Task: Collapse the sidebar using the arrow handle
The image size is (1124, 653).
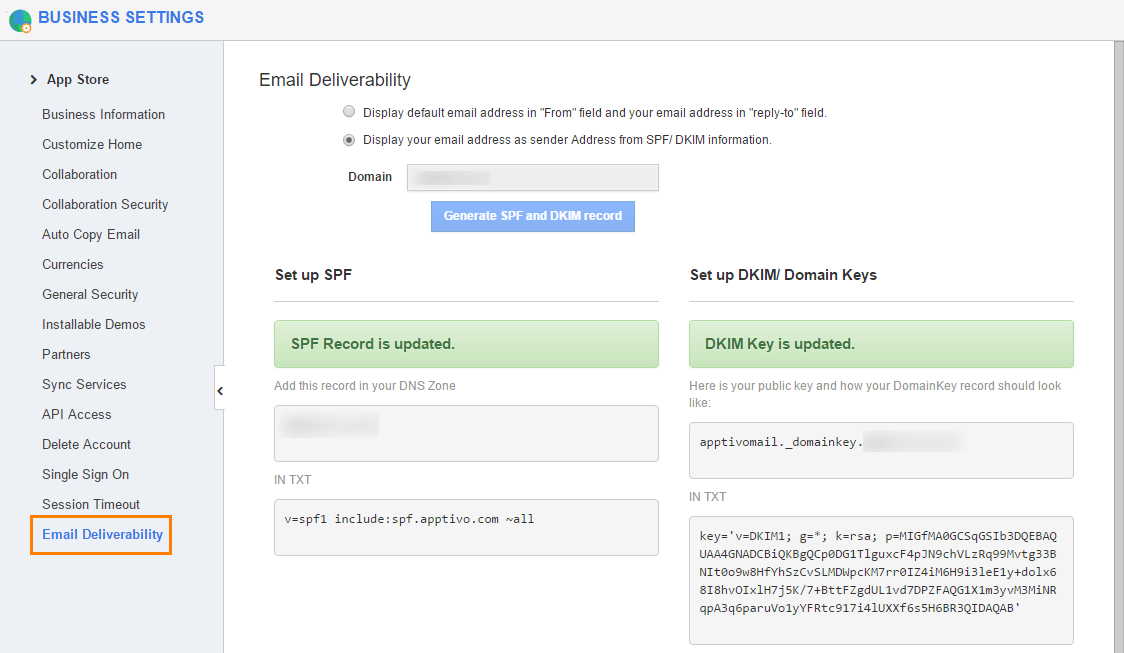Action: tap(219, 391)
